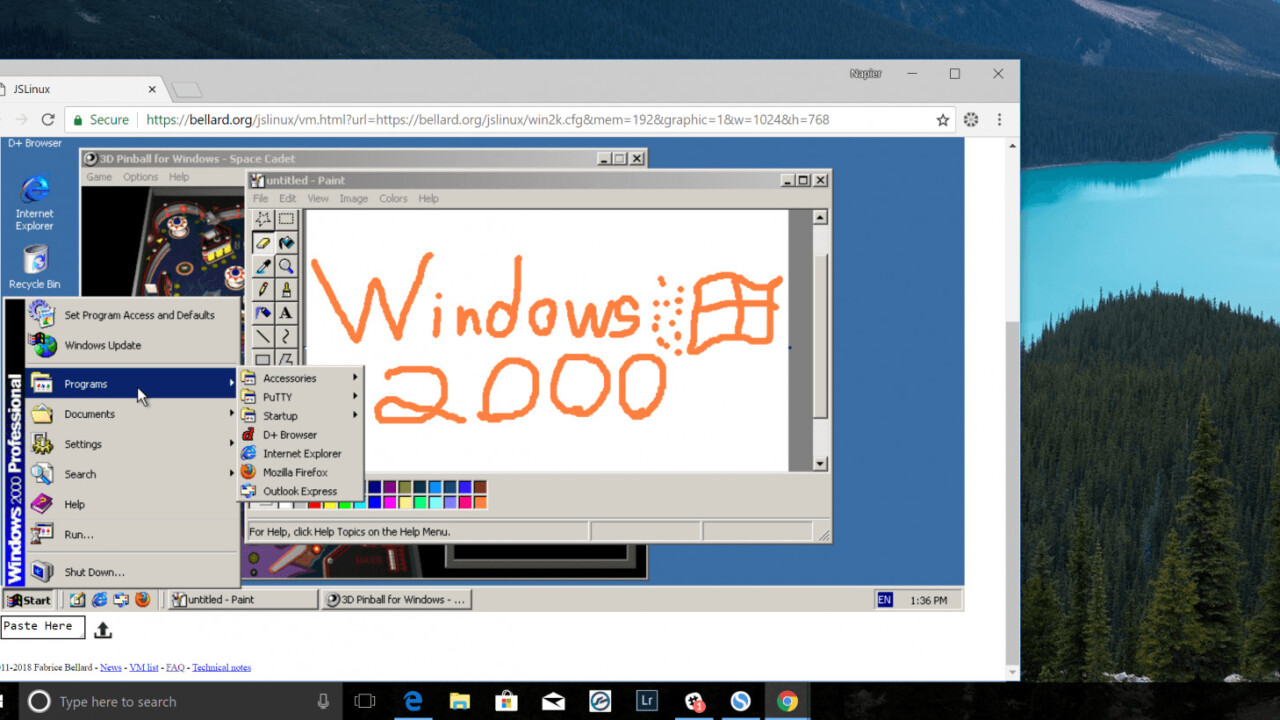The width and height of the screenshot is (1280, 720).
Task: Switch to 3D Pinball taskbar button
Action: (396, 600)
